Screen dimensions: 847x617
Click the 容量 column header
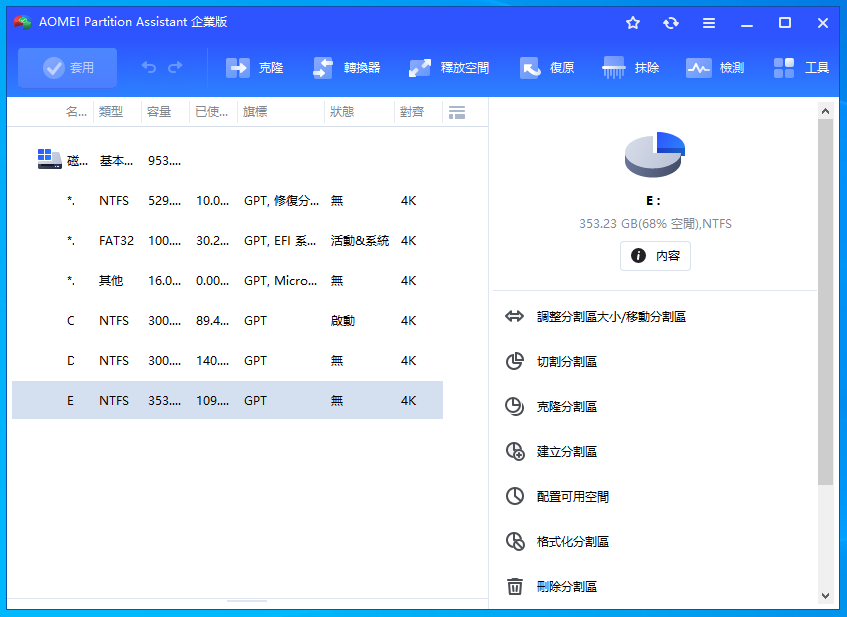pos(158,112)
